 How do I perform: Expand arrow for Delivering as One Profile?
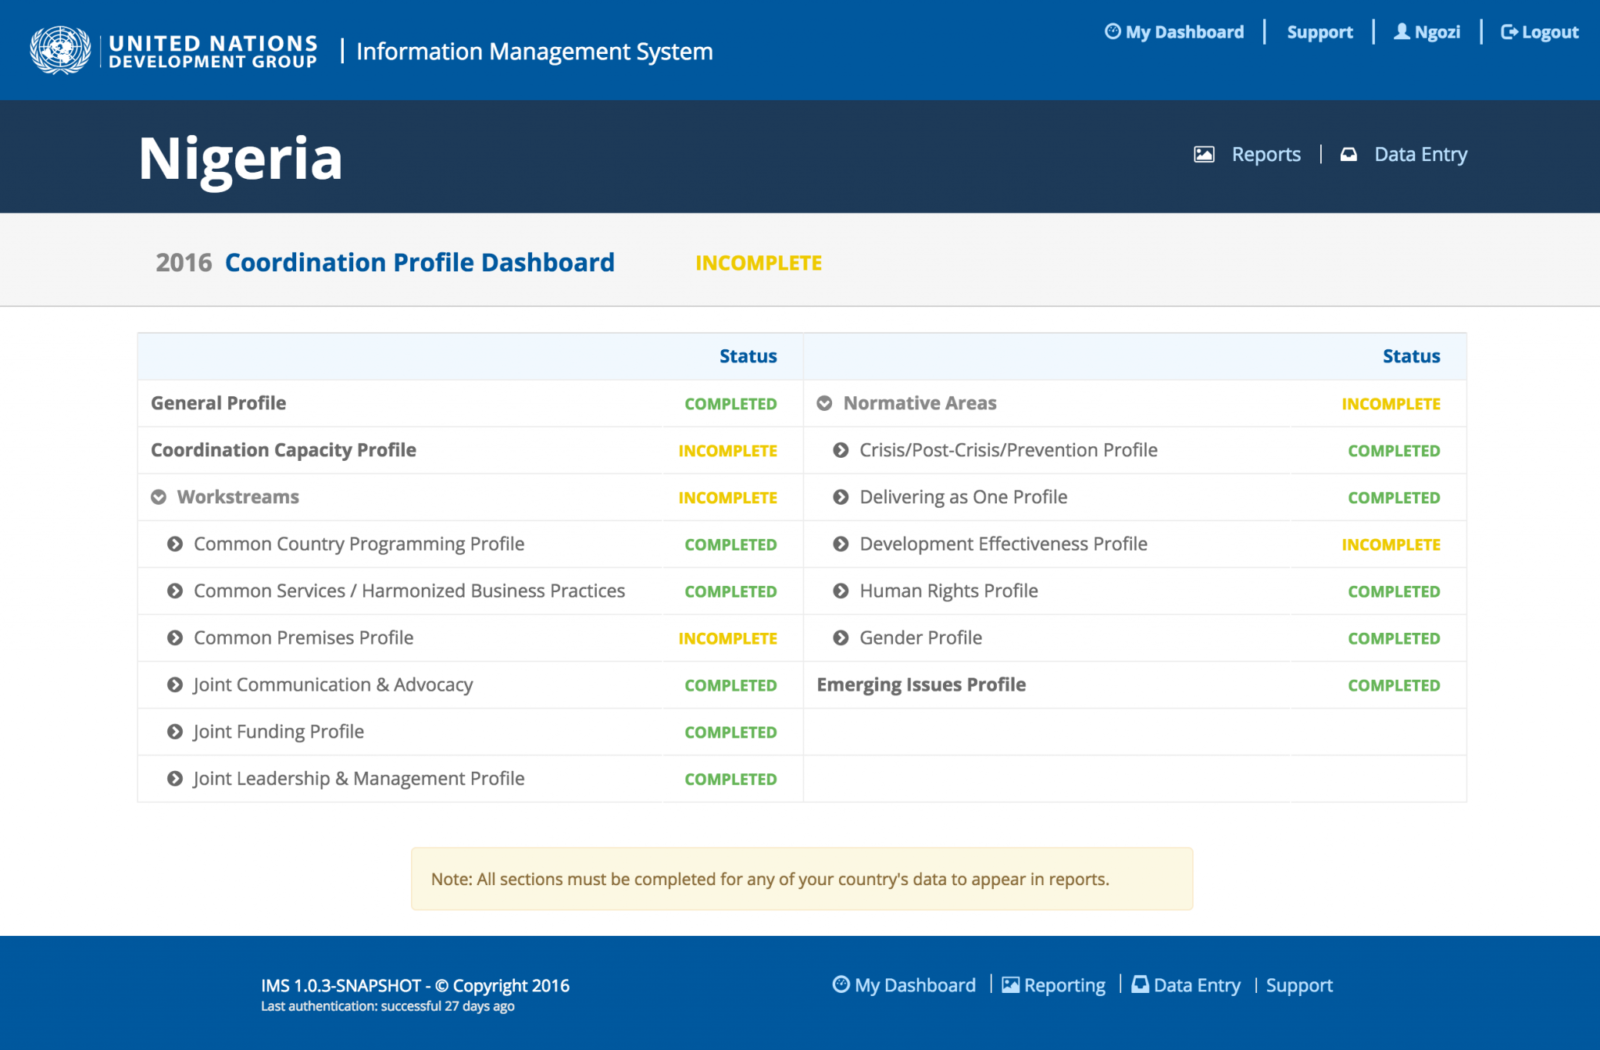[x=841, y=497]
